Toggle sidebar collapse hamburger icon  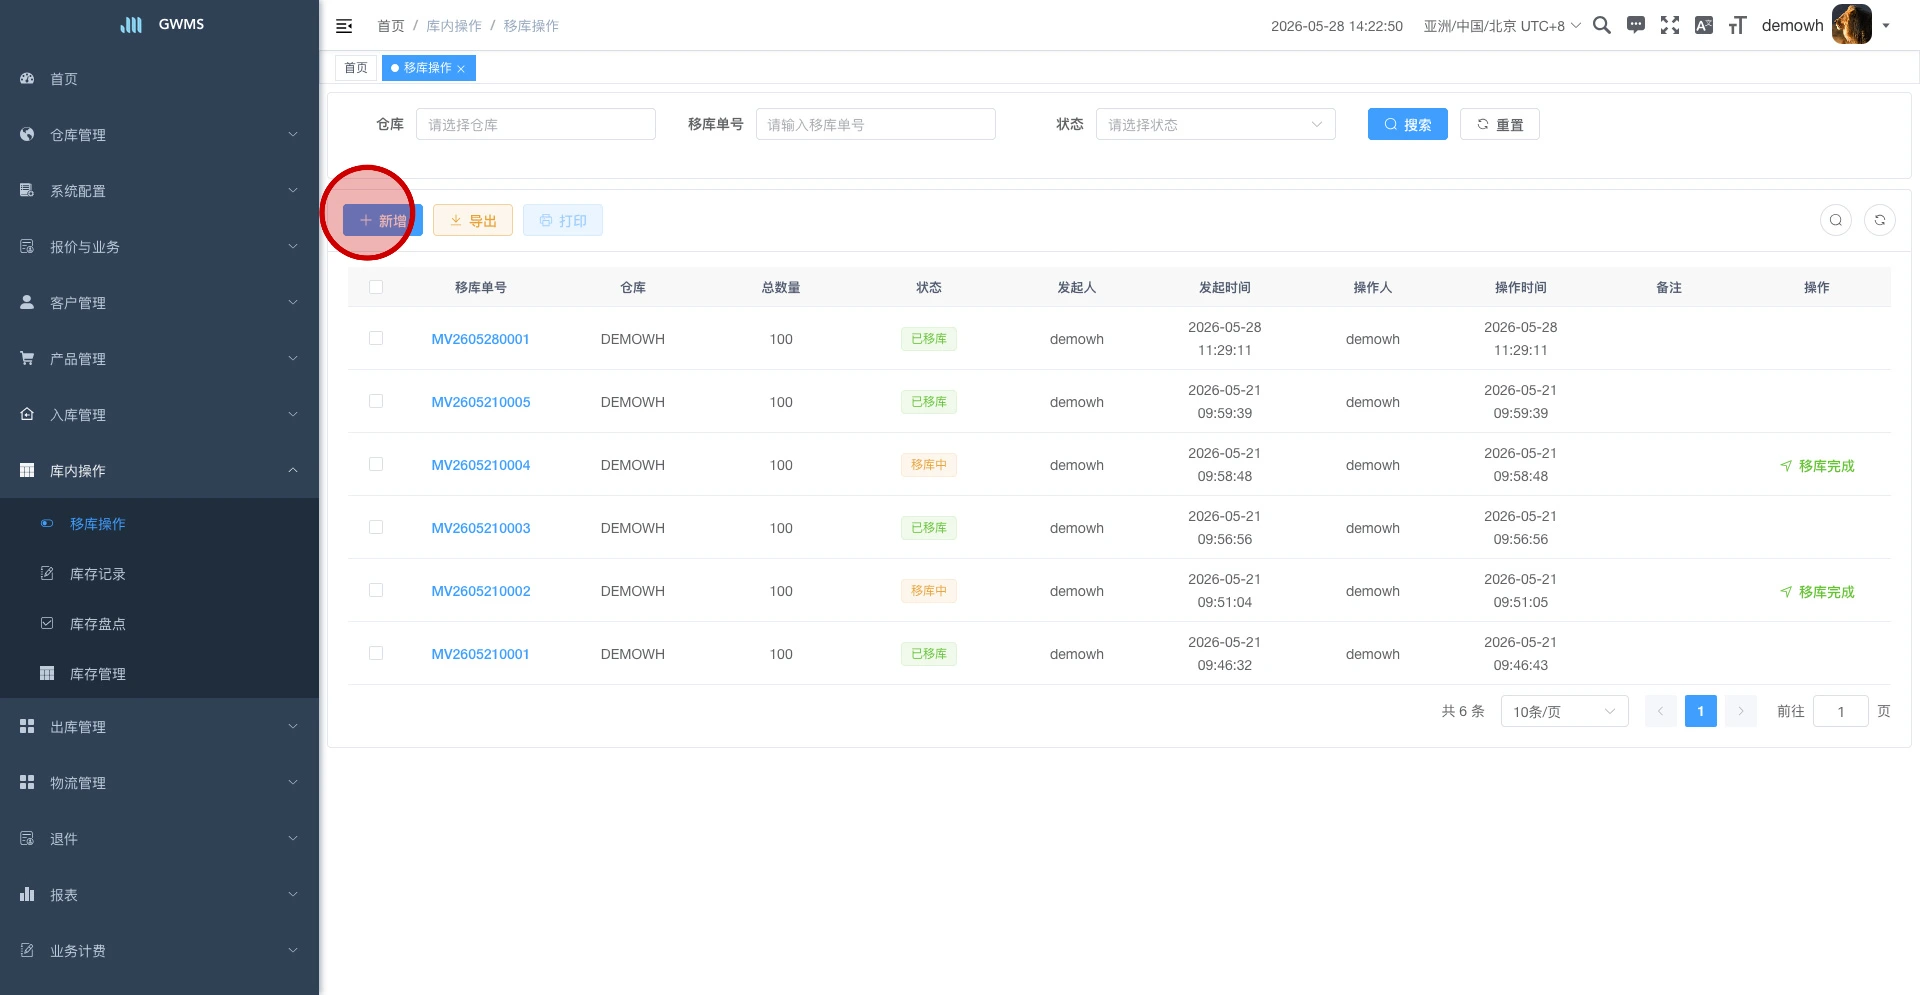(344, 26)
